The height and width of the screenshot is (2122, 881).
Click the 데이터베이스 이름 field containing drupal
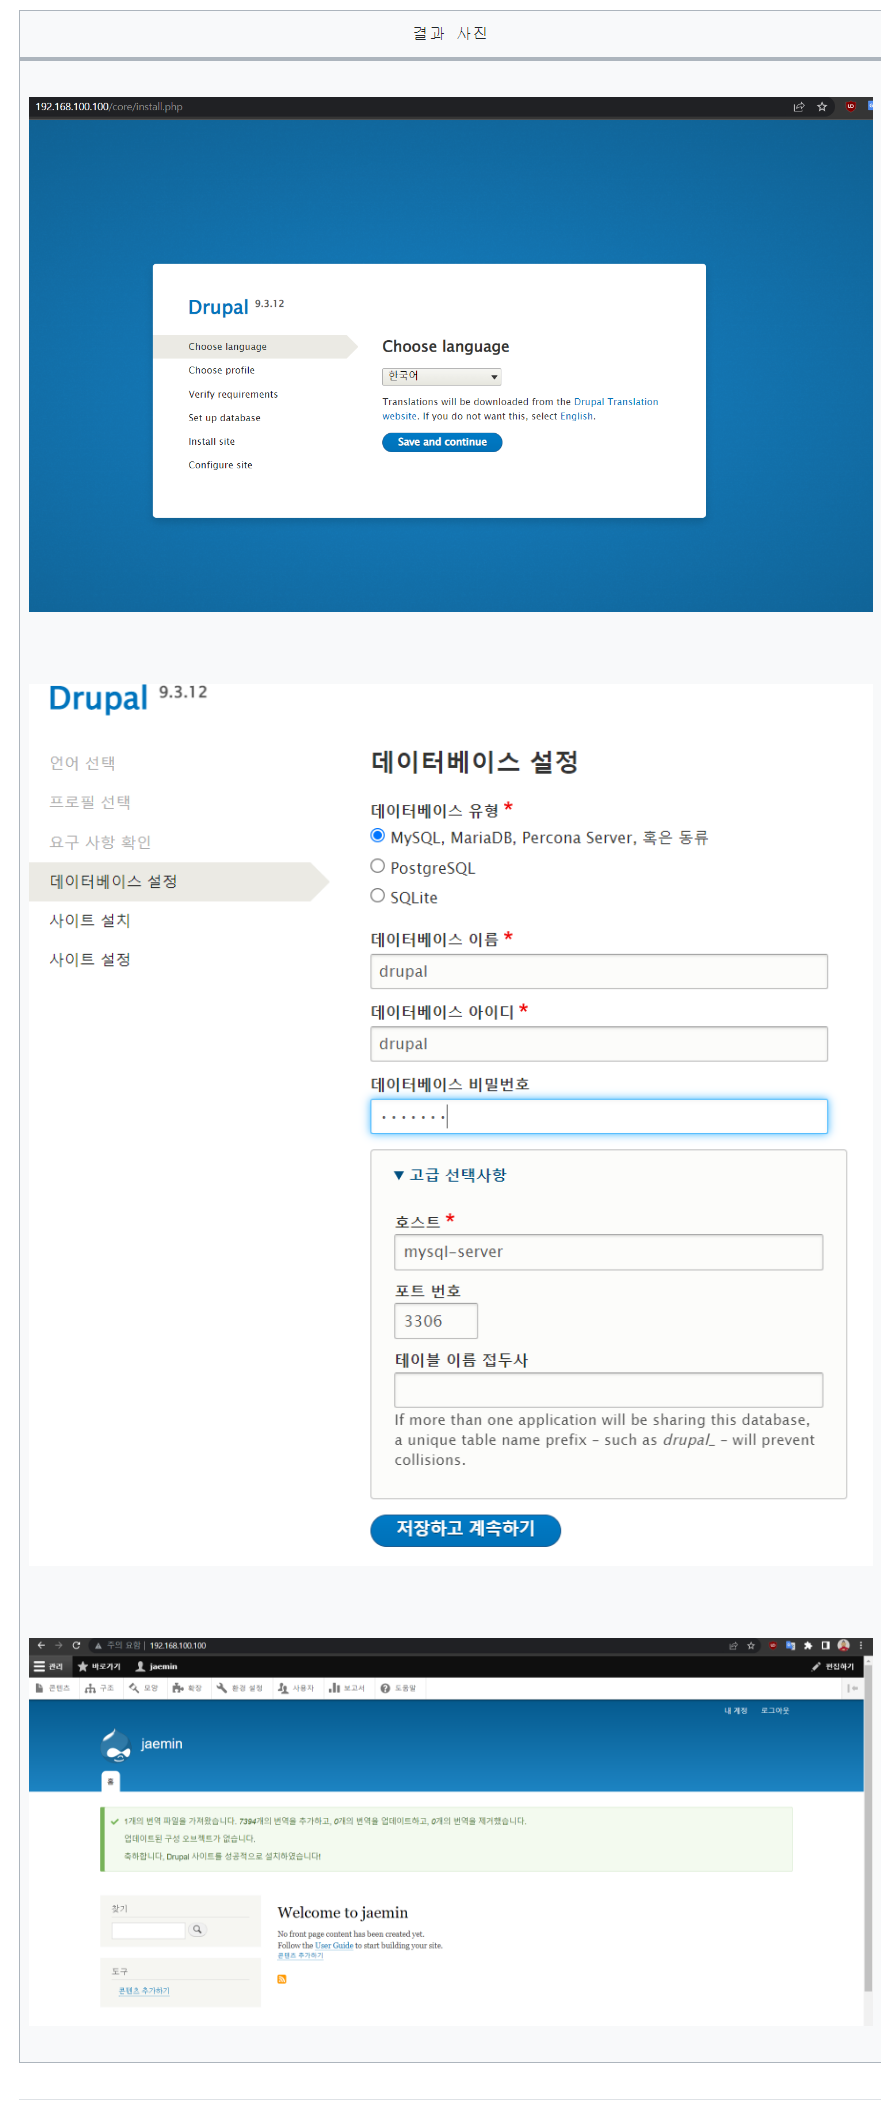[x=599, y=971]
